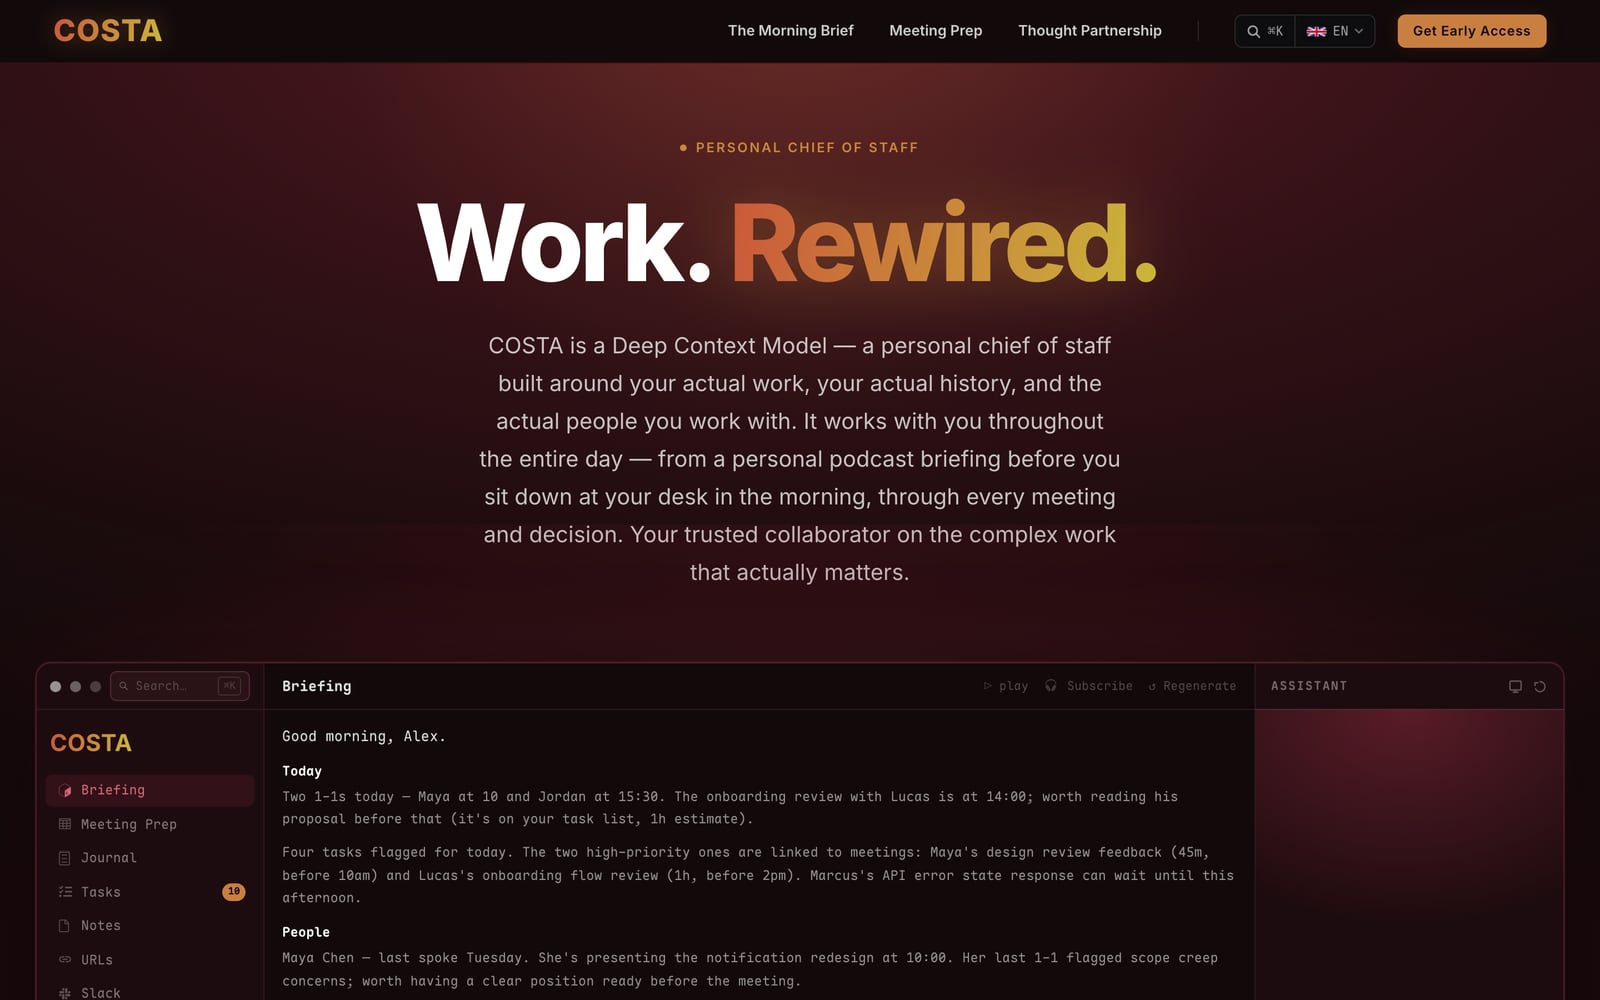
Task: Play the briefing audio
Action: tap(1006, 686)
